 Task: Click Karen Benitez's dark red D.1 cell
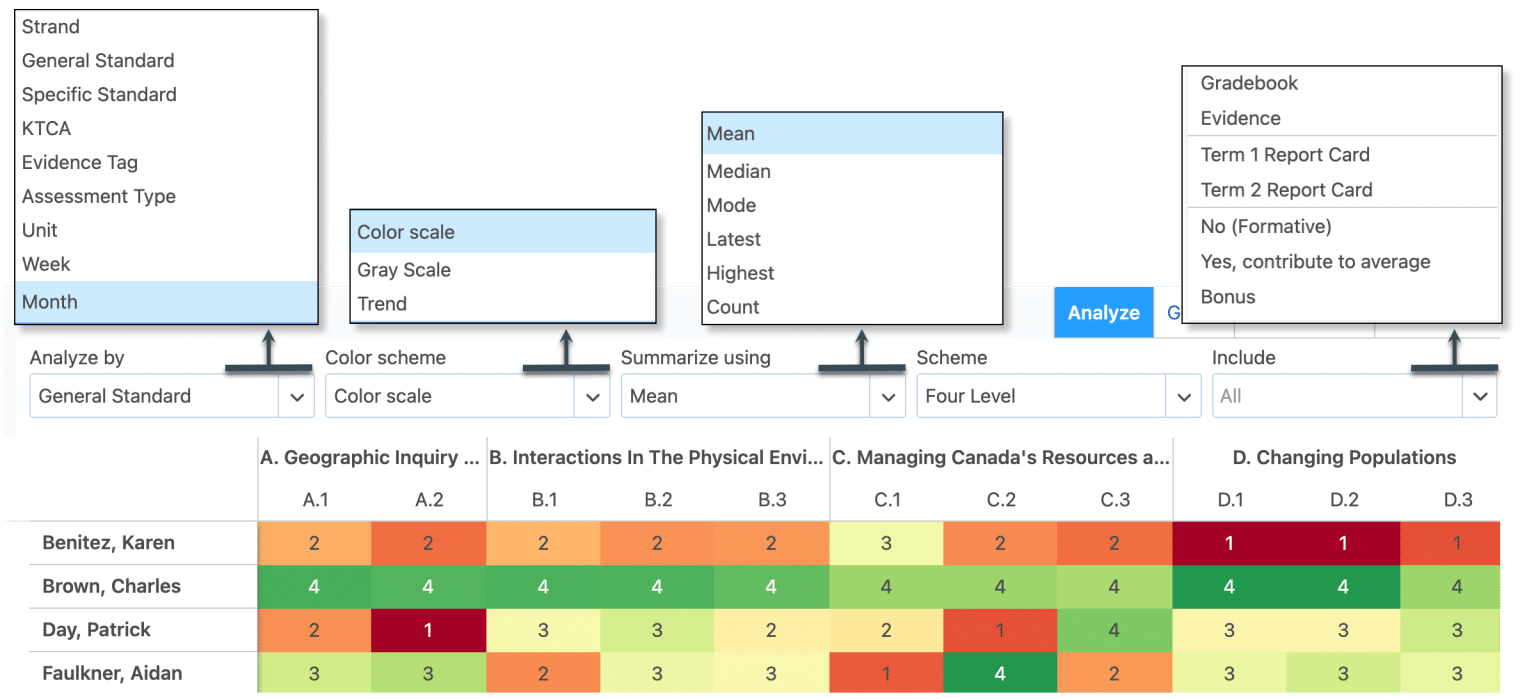1229,543
